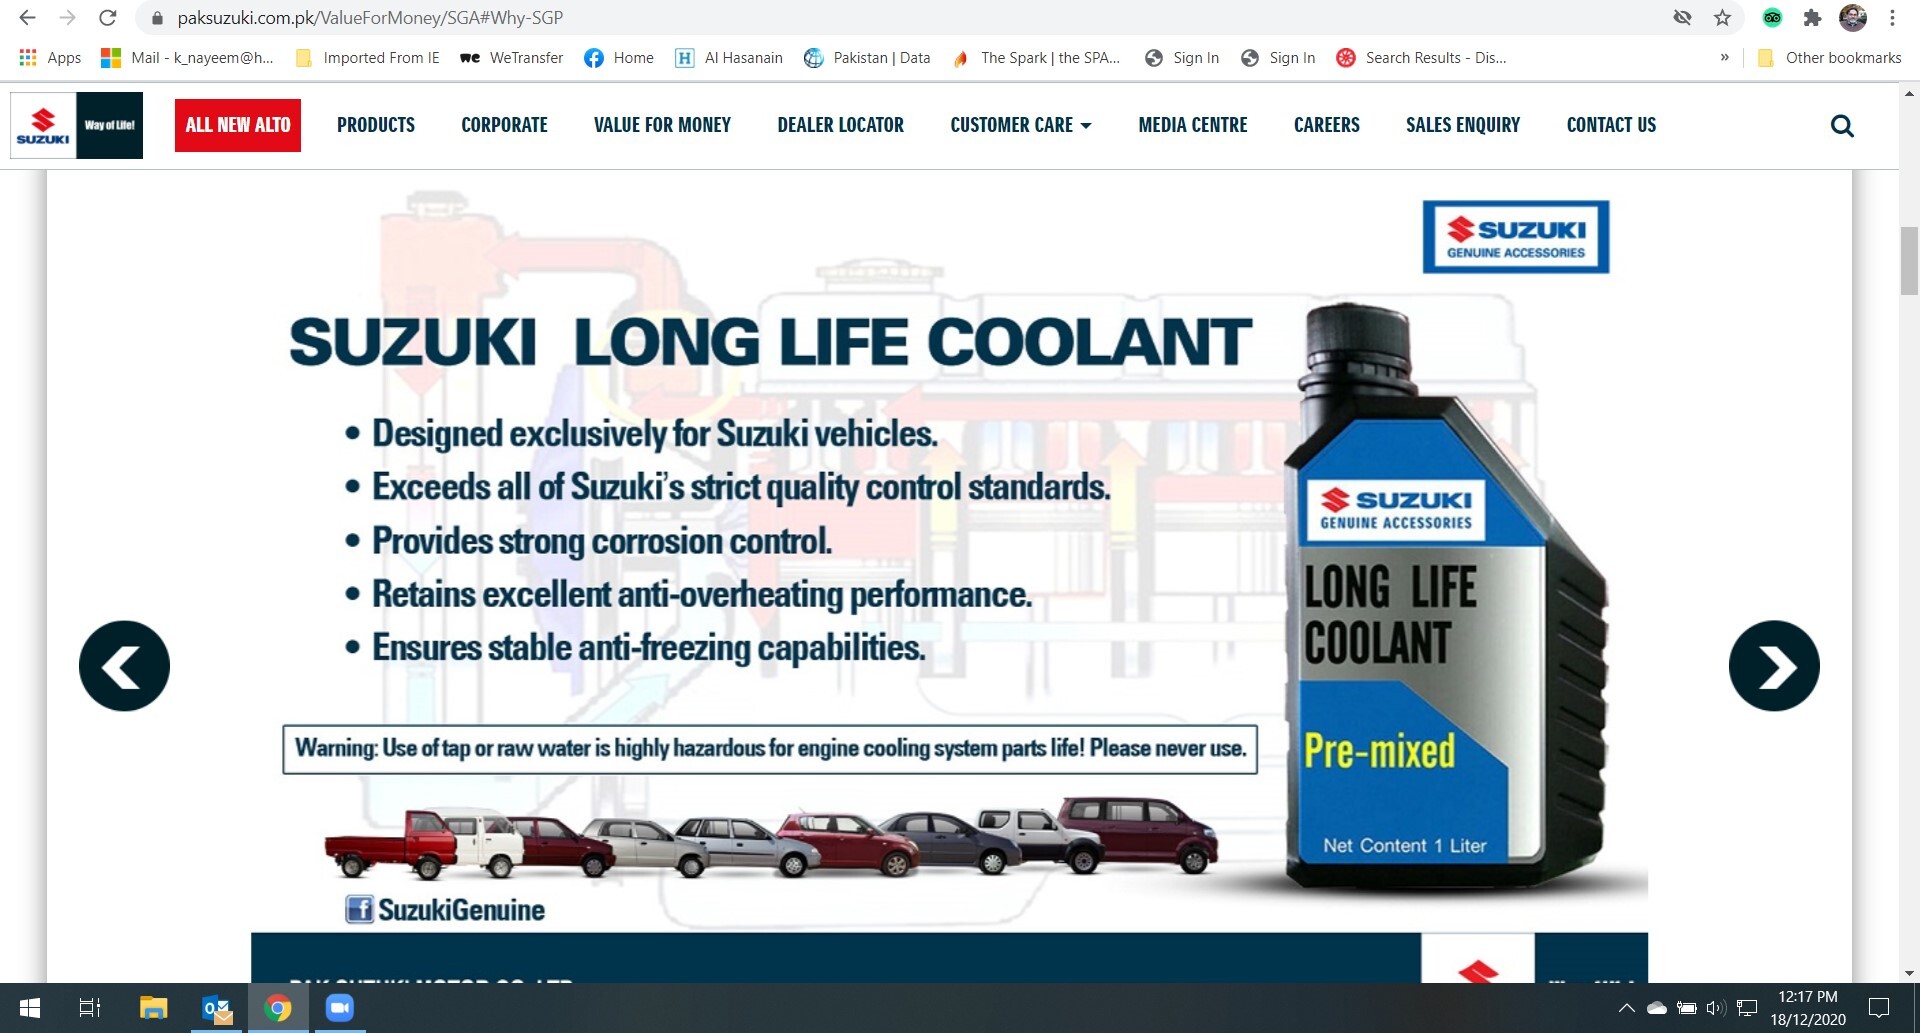
Task: Toggle the eye-slash tracking icon in address bar
Action: pyautogui.click(x=1682, y=17)
